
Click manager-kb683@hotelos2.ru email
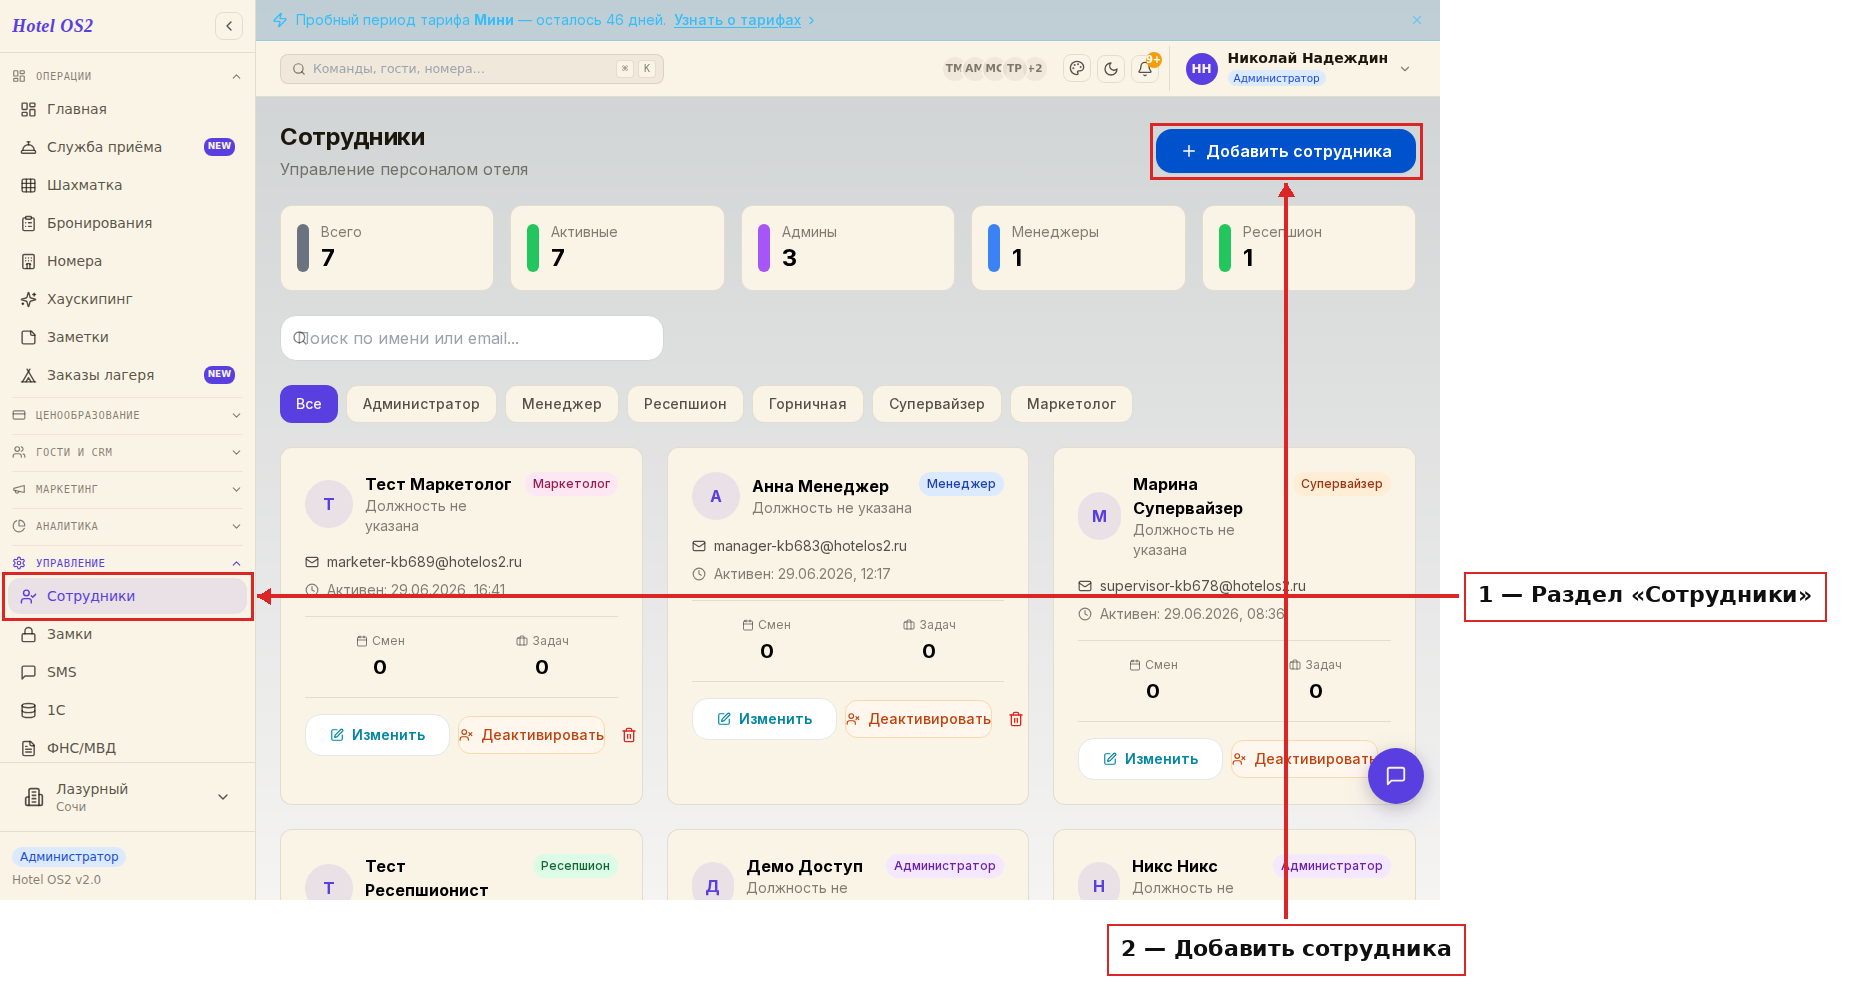coord(810,546)
